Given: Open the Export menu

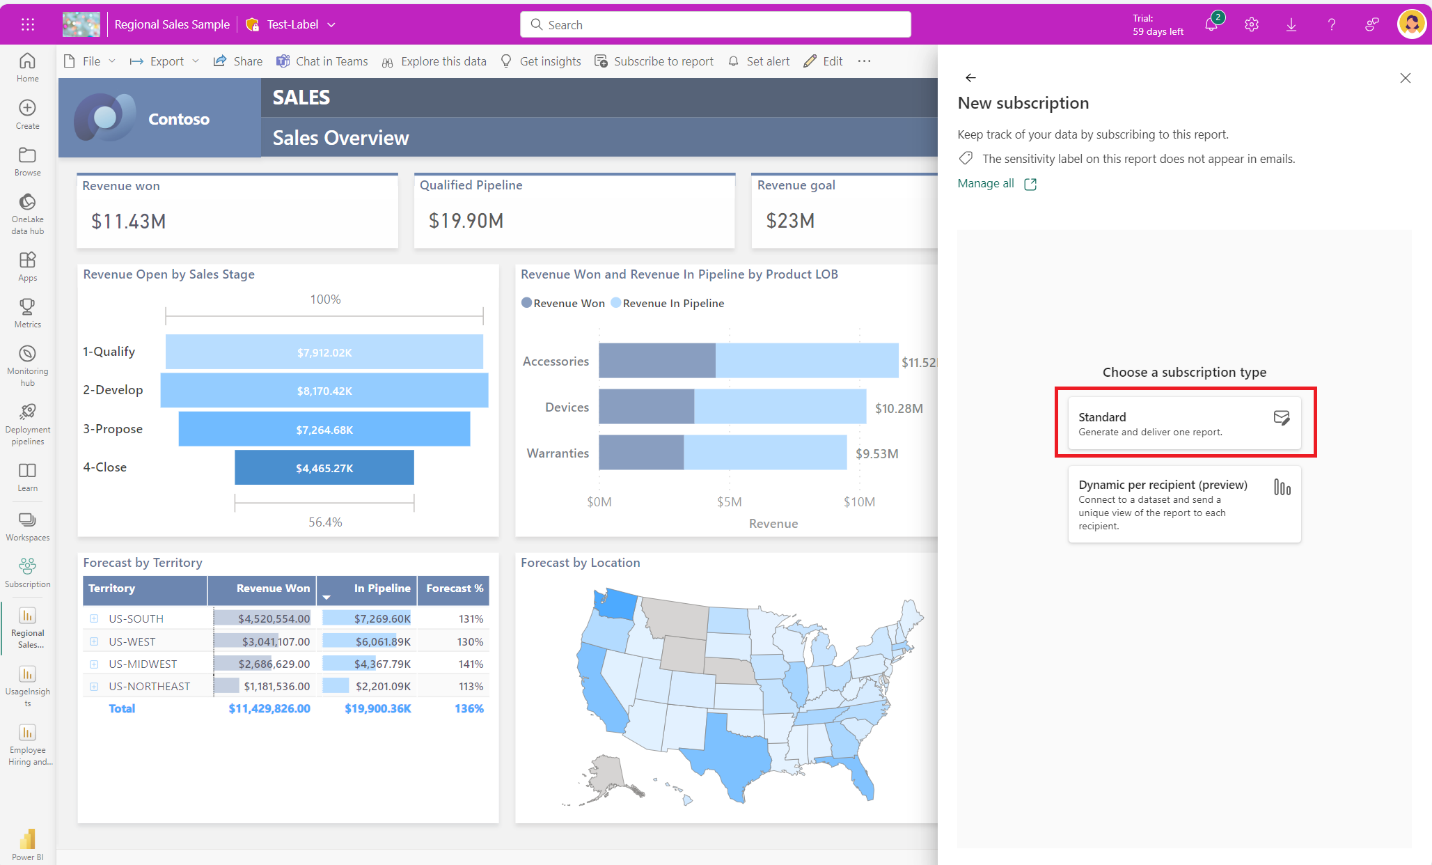Looking at the screenshot, I should pyautogui.click(x=165, y=61).
